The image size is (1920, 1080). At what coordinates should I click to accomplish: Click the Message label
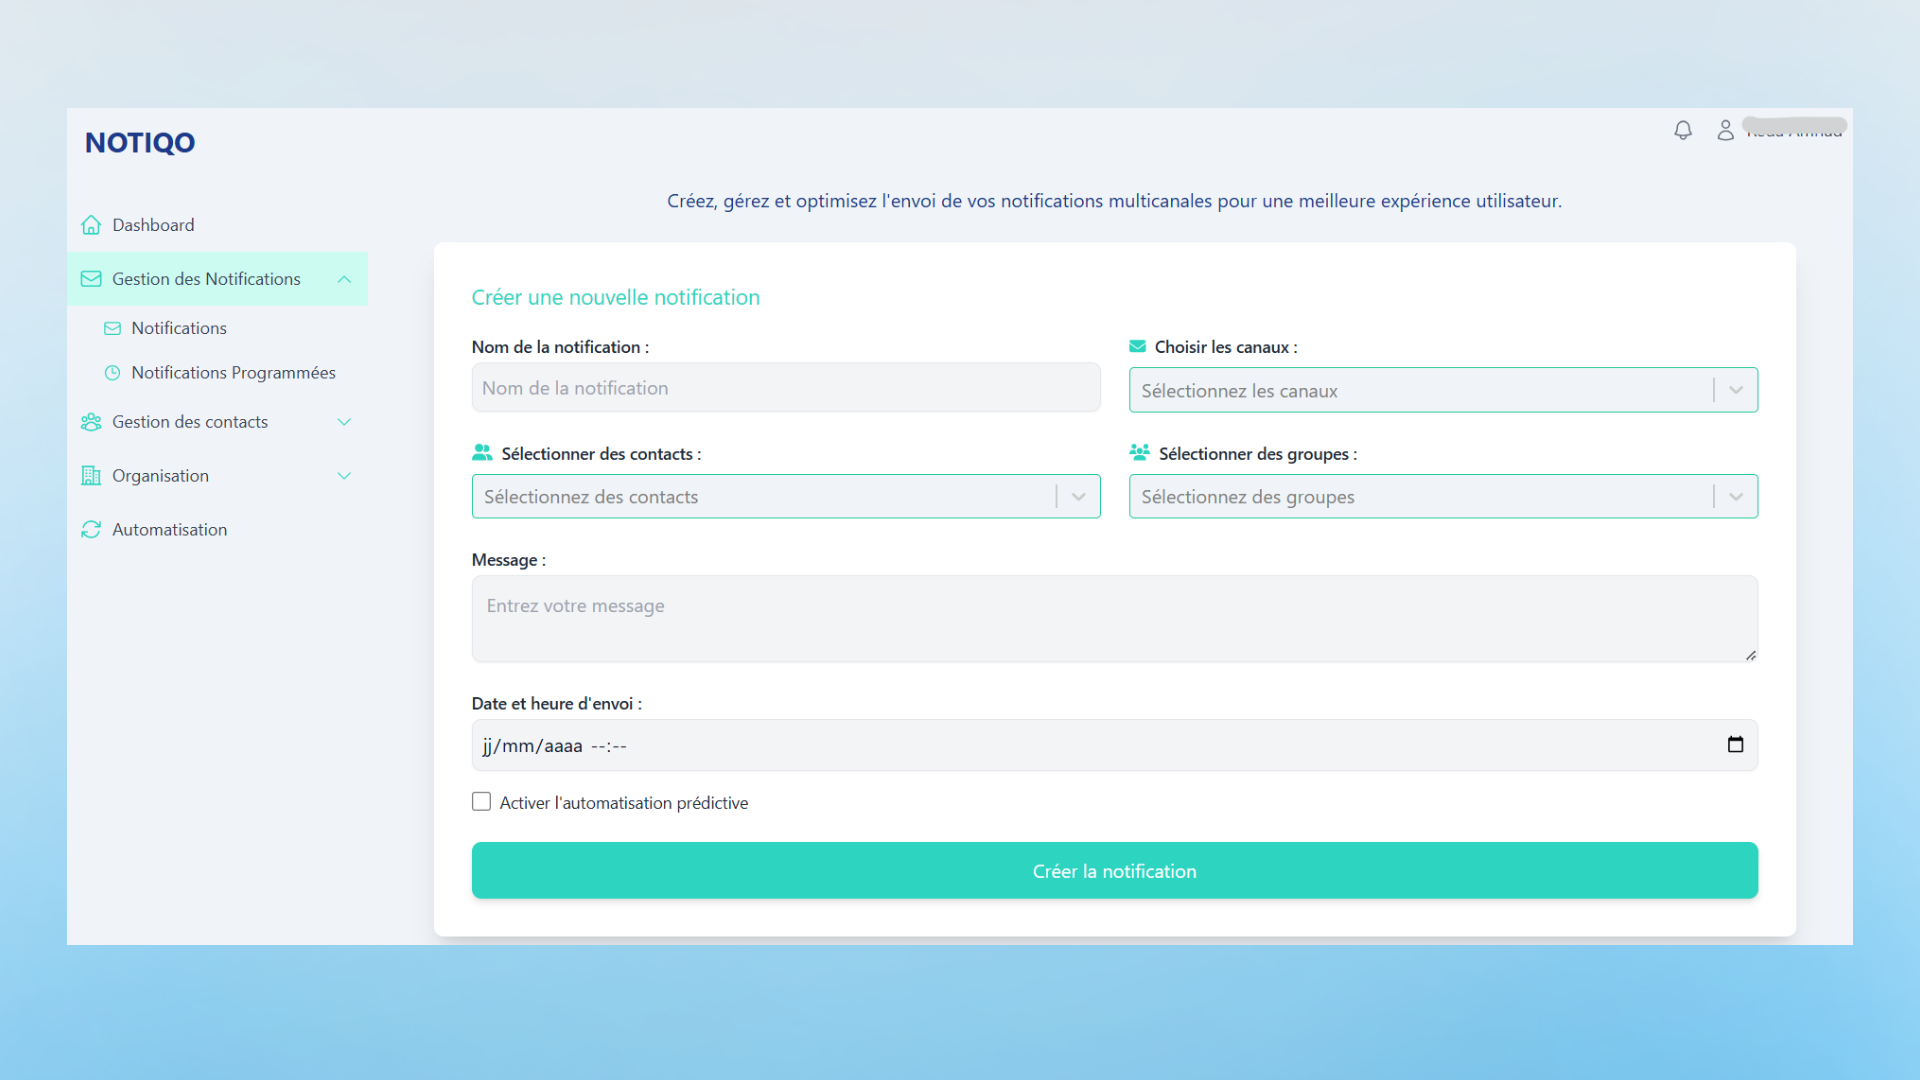(509, 560)
